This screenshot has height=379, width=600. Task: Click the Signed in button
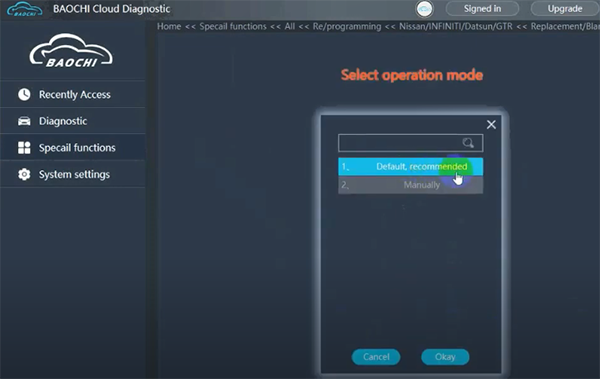[x=482, y=8]
